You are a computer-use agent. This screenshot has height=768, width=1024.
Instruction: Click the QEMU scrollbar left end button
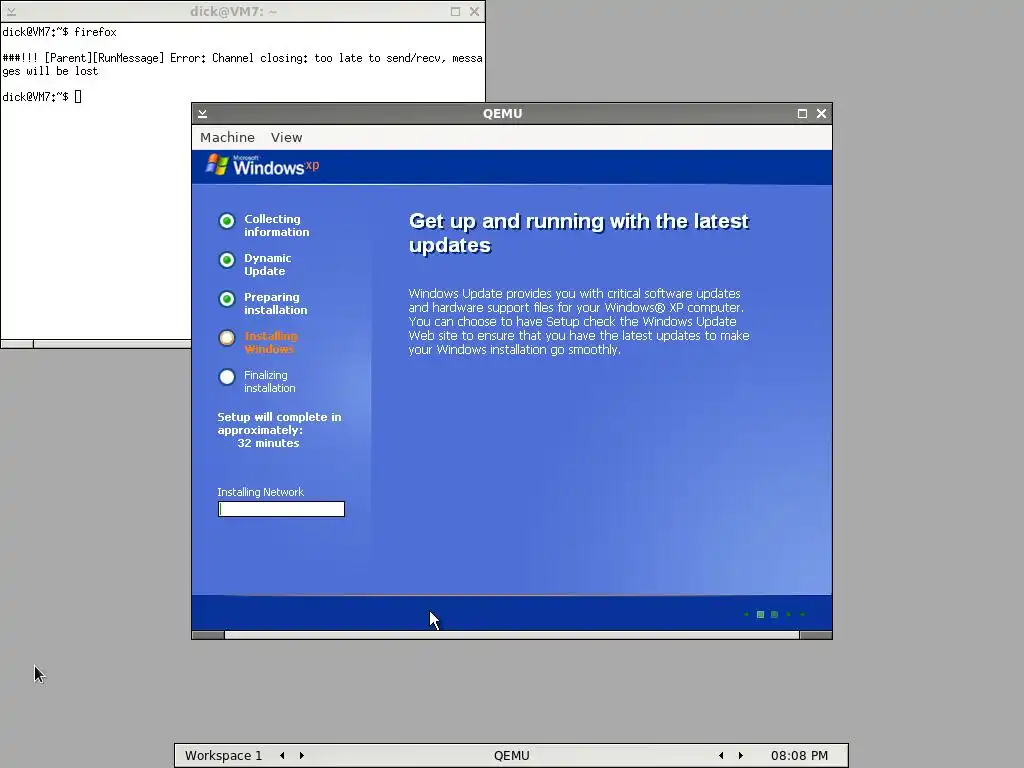click(x=208, y=635)
